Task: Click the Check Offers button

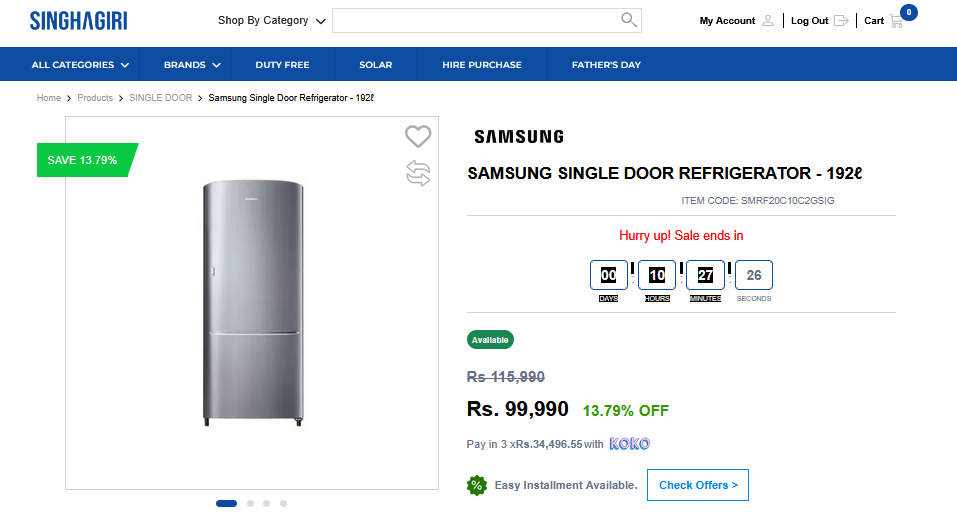Action: point(698,485)
